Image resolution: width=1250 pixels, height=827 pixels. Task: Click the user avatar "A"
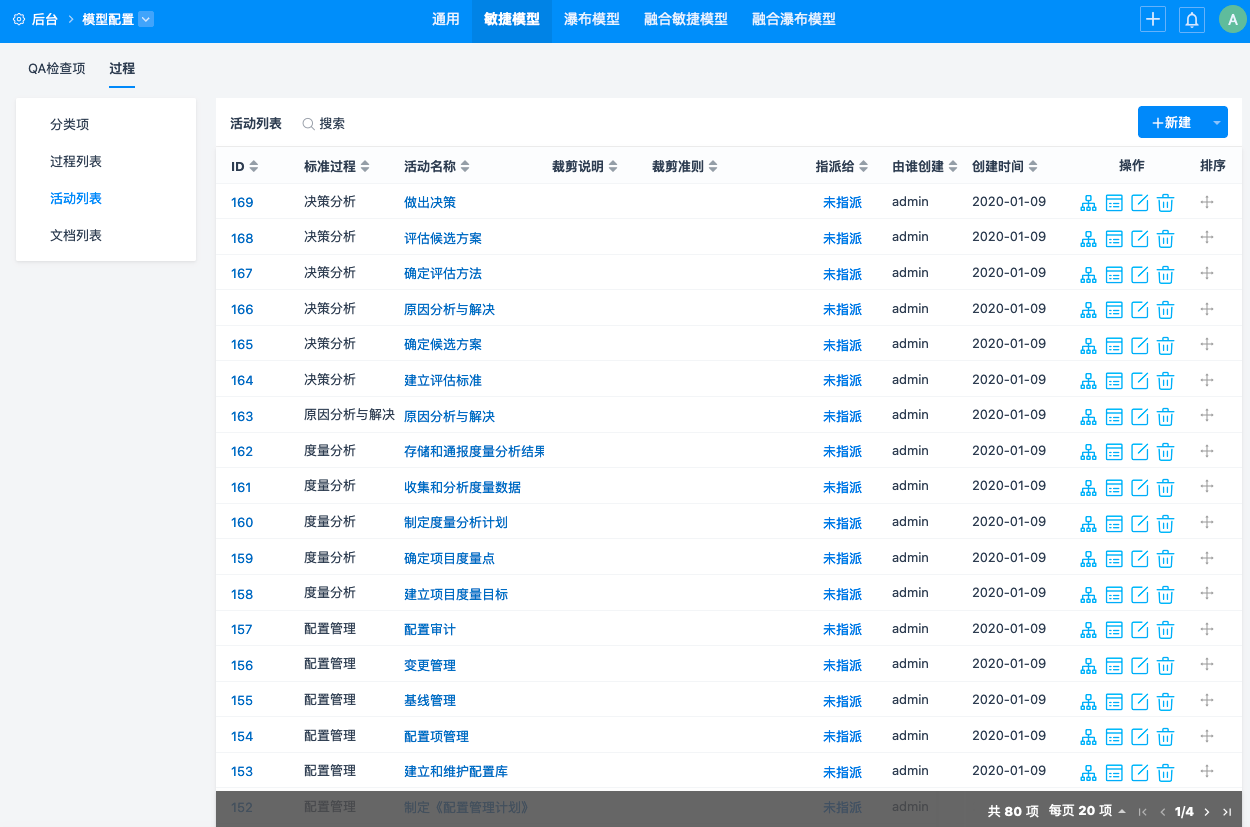[1232, 19]
